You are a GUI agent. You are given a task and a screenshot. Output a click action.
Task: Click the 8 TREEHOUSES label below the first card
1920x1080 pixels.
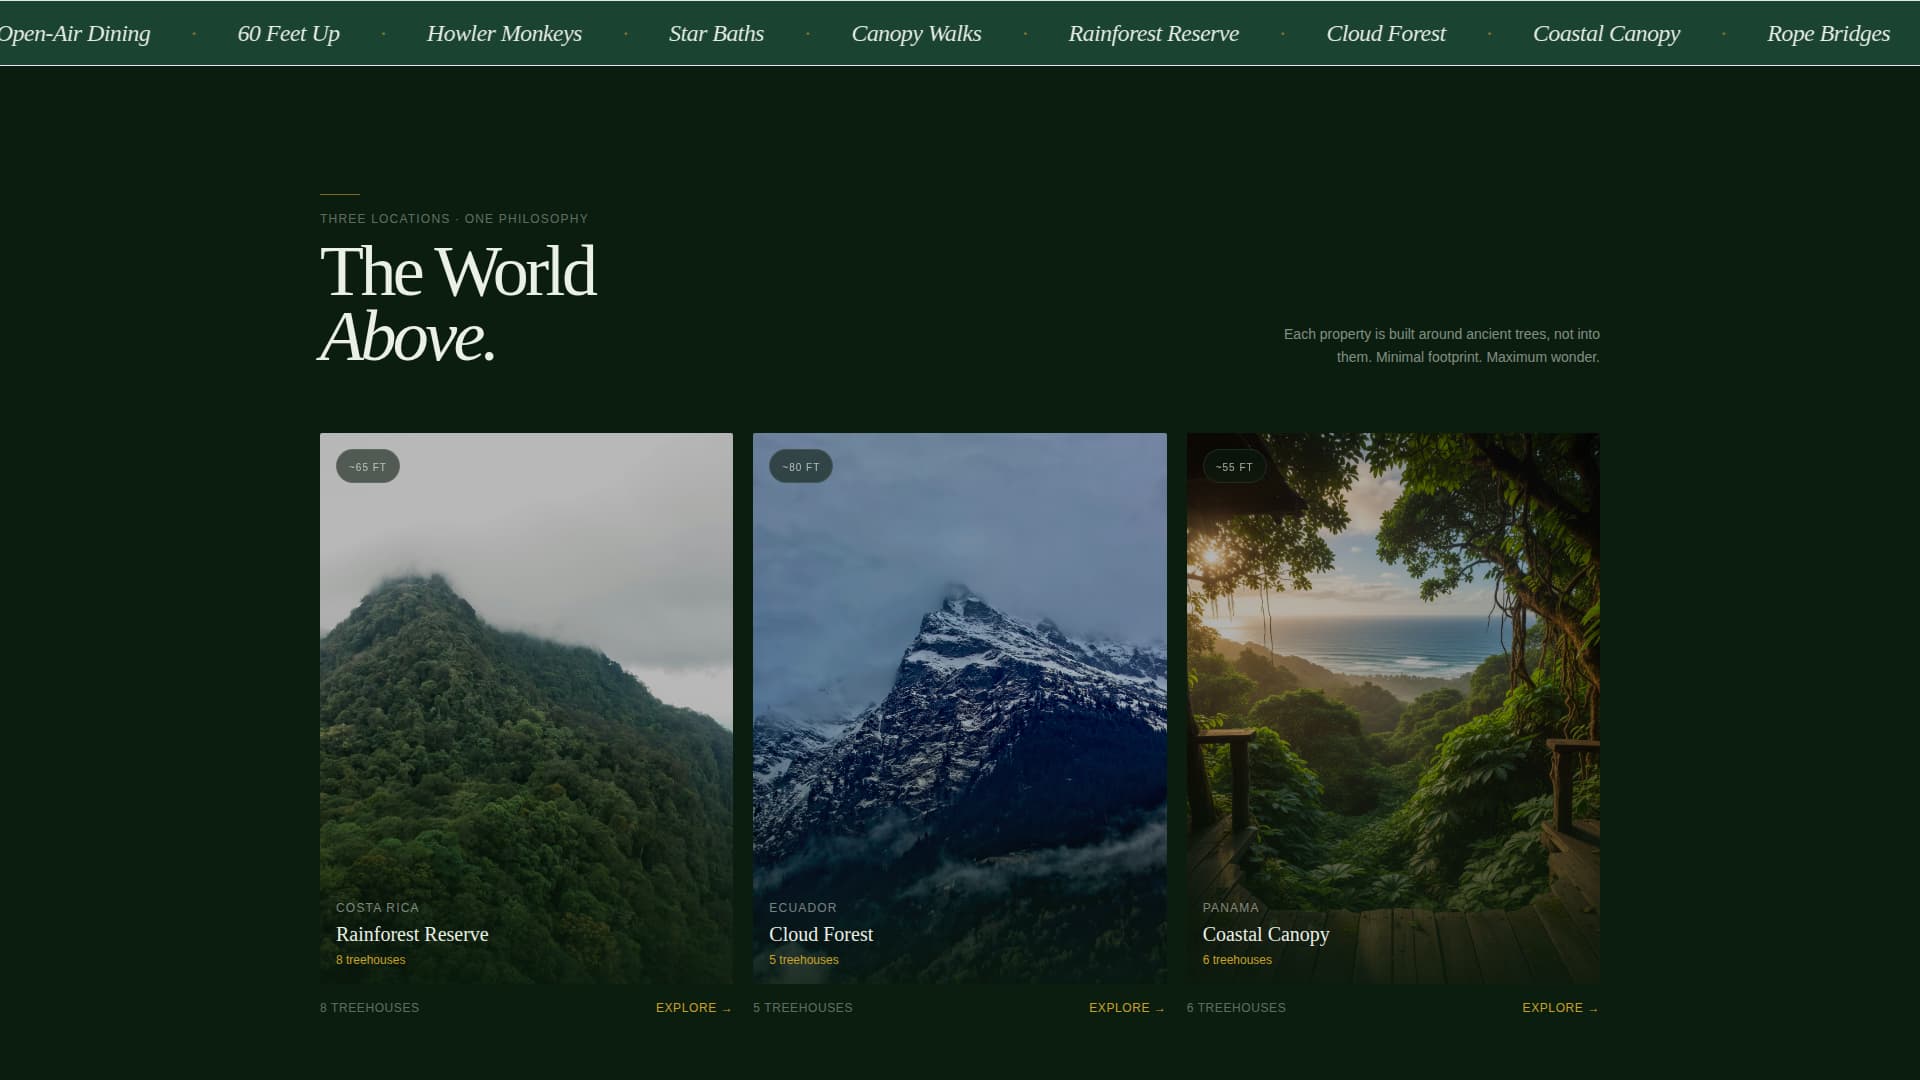370,1008
